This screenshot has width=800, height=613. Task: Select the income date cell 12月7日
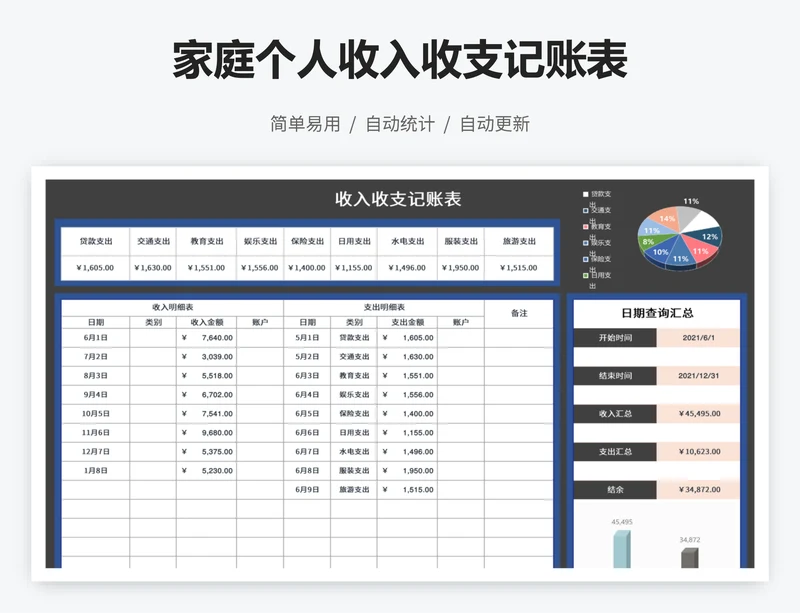coord(95,452)
